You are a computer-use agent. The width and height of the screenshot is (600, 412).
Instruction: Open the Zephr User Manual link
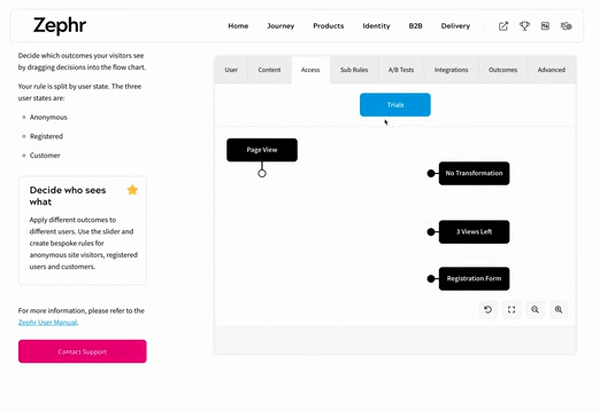click(48, 322)
